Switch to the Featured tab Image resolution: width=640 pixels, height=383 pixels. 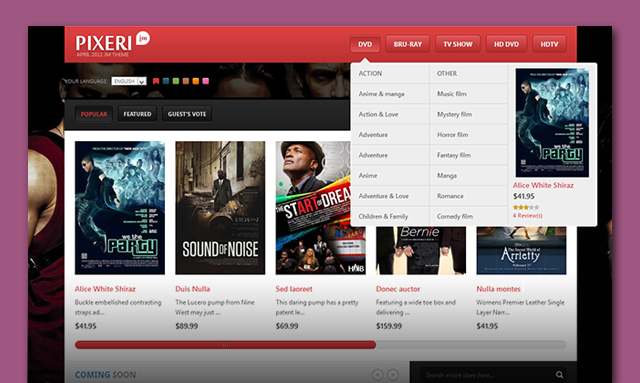point(137,114)
